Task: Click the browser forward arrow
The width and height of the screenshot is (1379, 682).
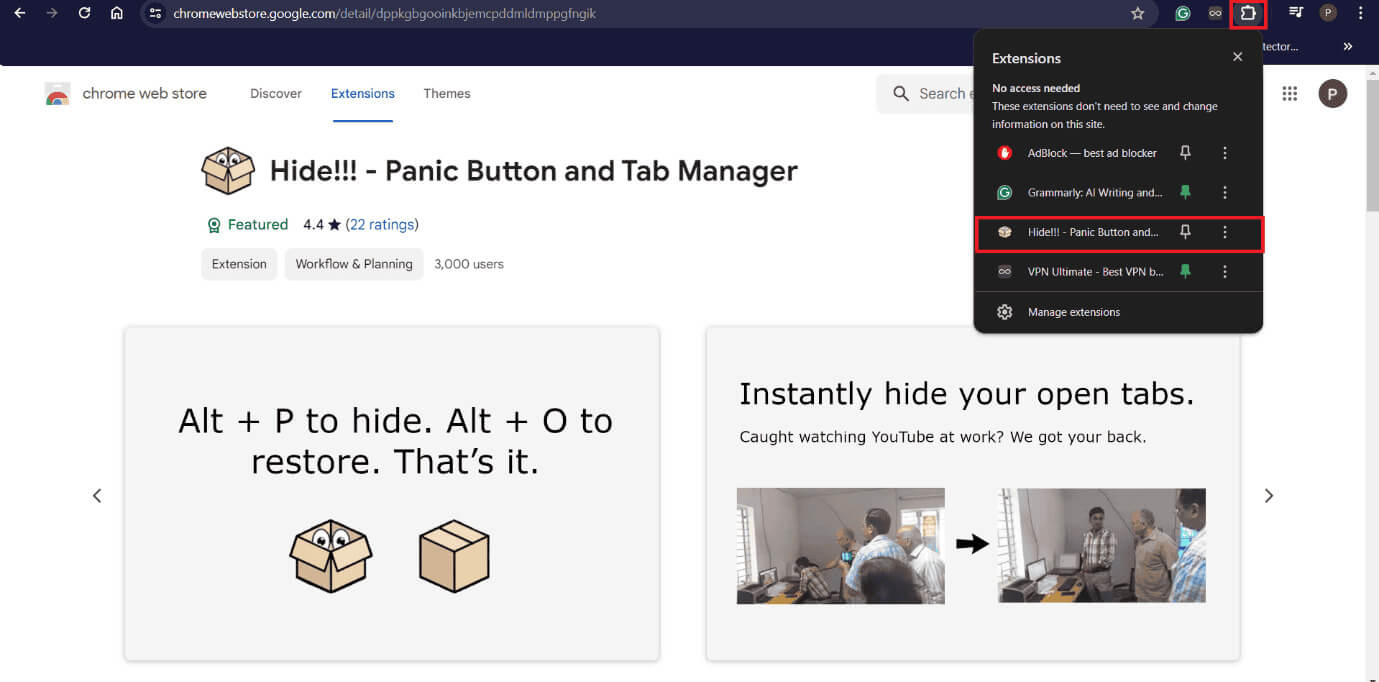Action: 52,14
